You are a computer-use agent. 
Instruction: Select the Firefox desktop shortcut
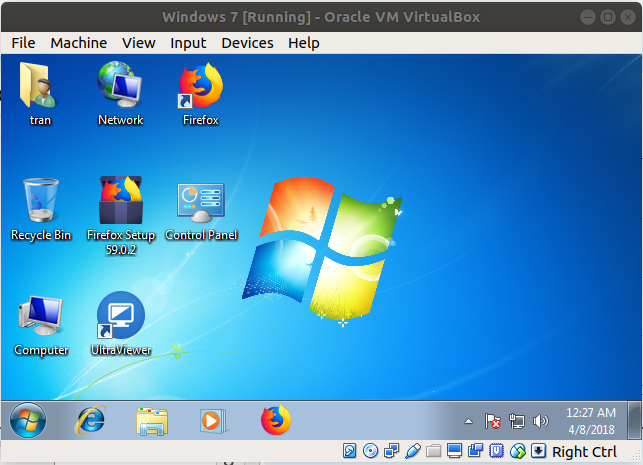coord(201,94)
